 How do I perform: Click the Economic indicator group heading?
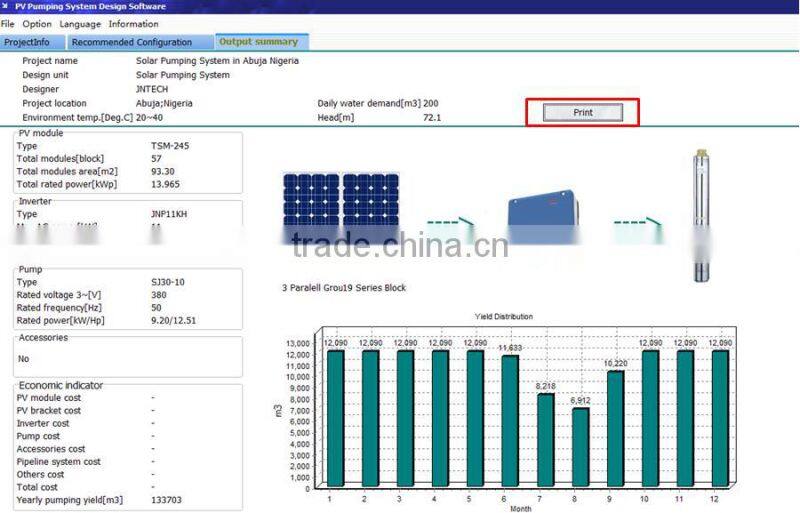click(61, 385)
